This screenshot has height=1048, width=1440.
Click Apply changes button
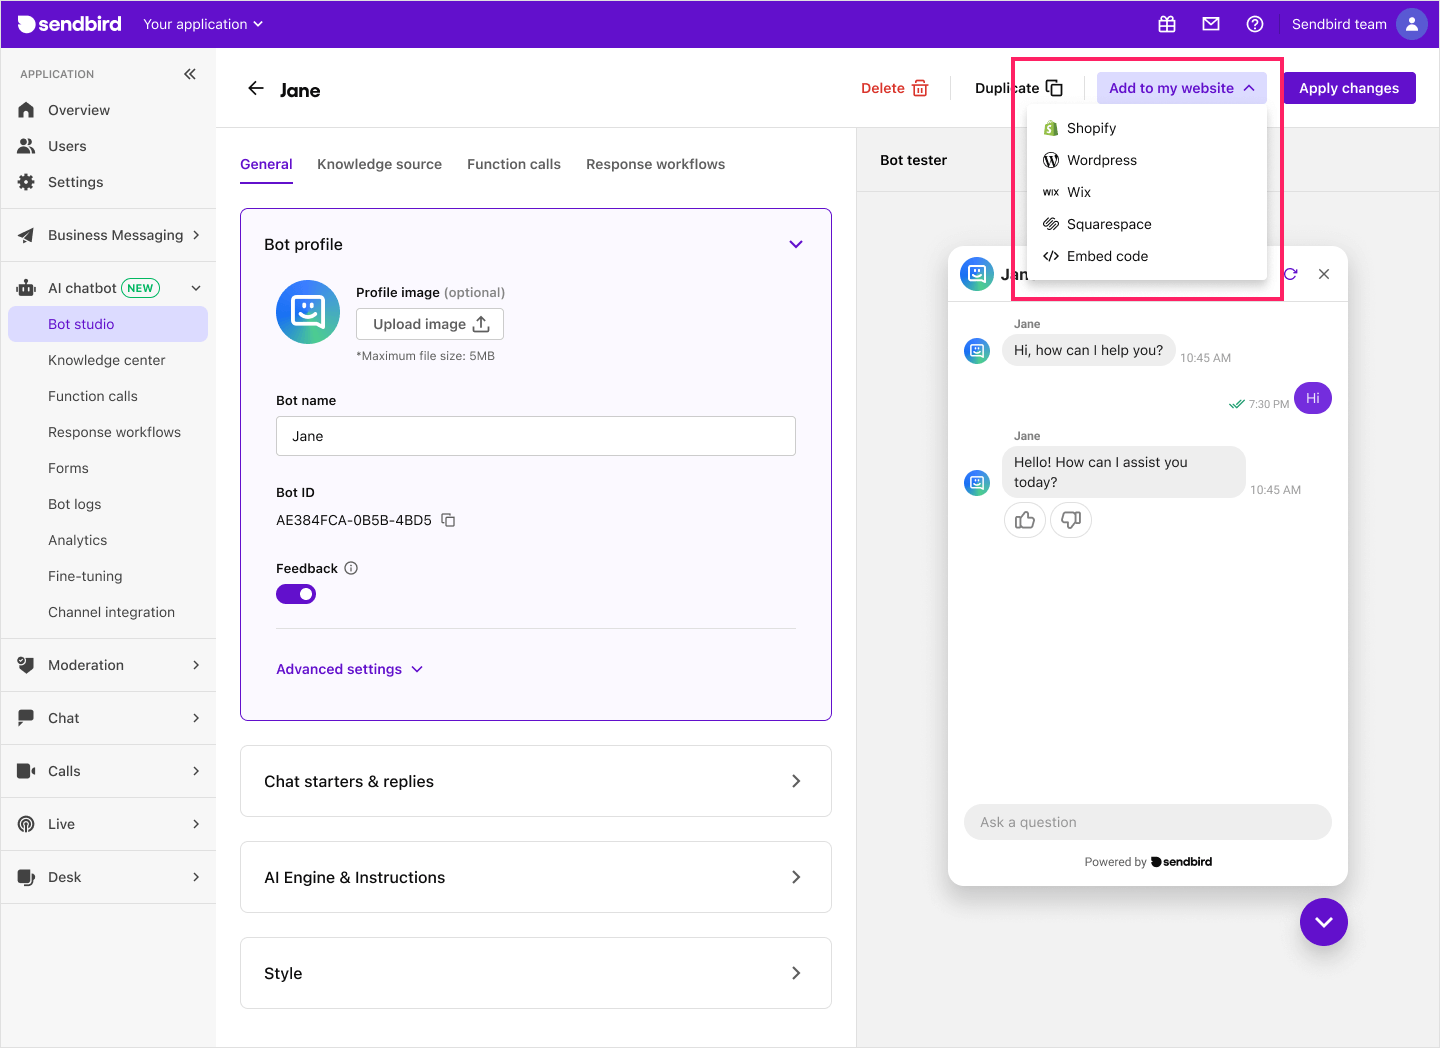pos(1349,88)
